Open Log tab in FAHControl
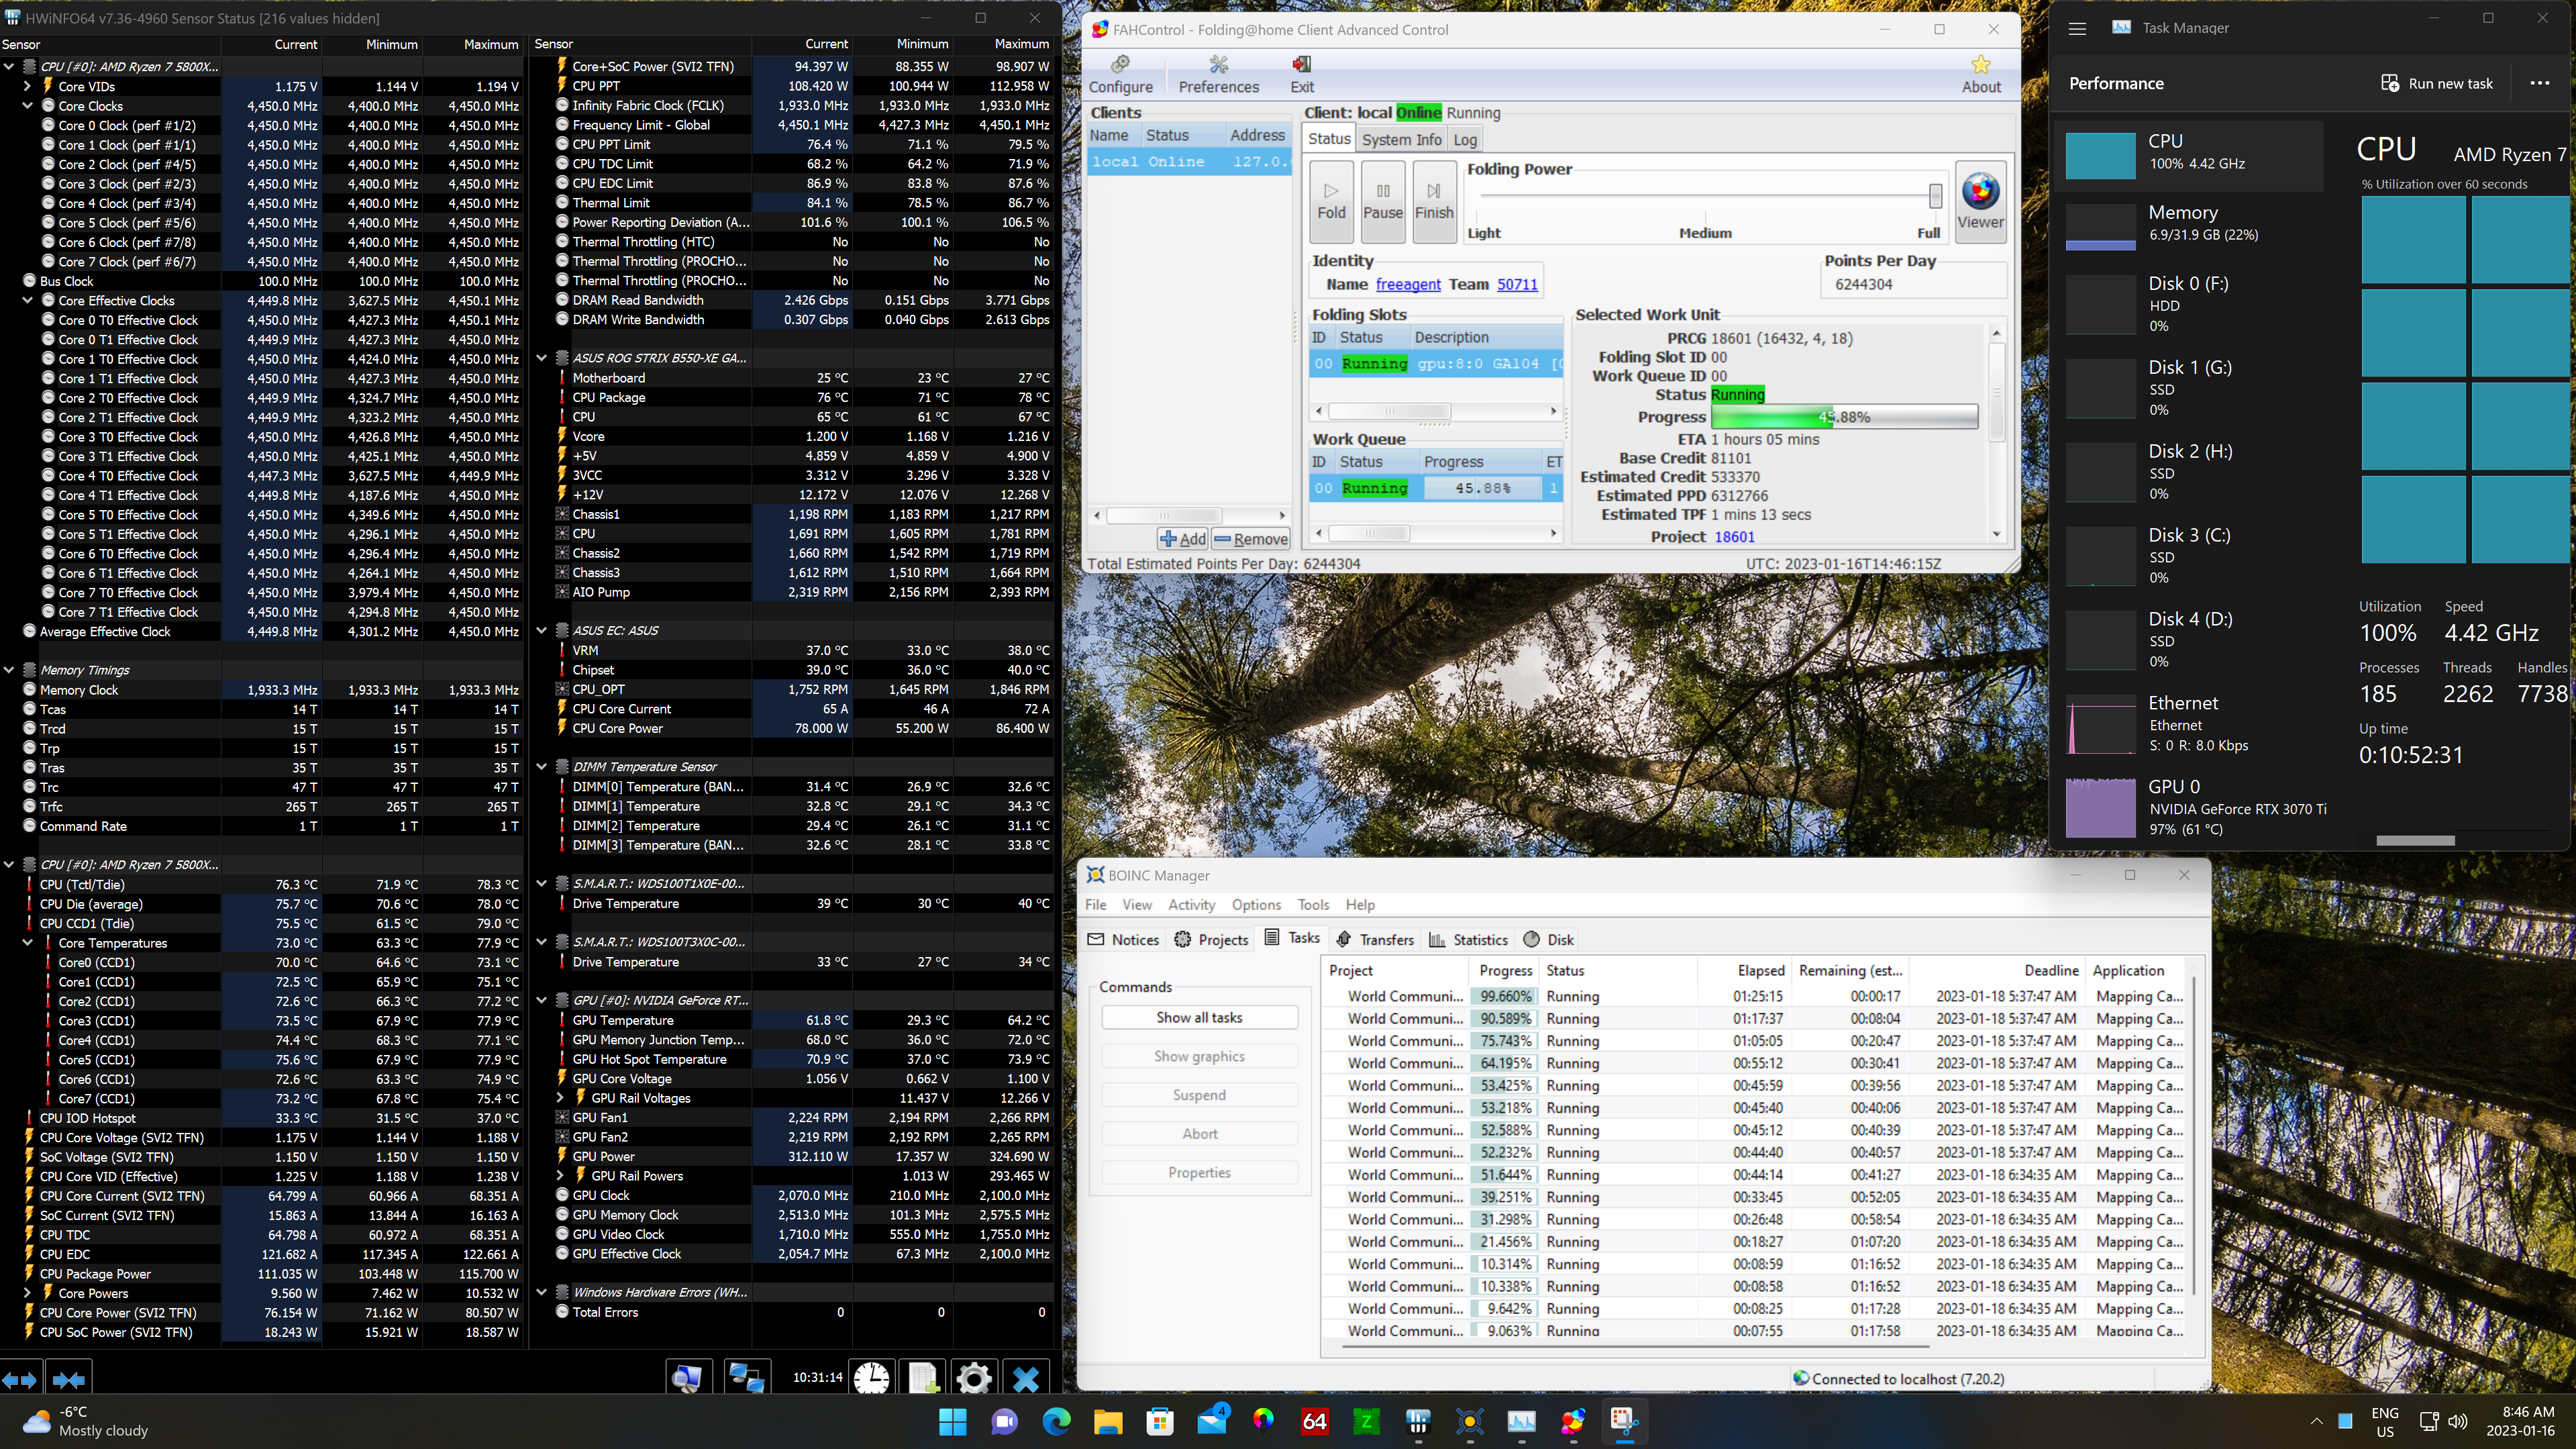This screenshot has height=1449, width=2576. point(1464,139)
